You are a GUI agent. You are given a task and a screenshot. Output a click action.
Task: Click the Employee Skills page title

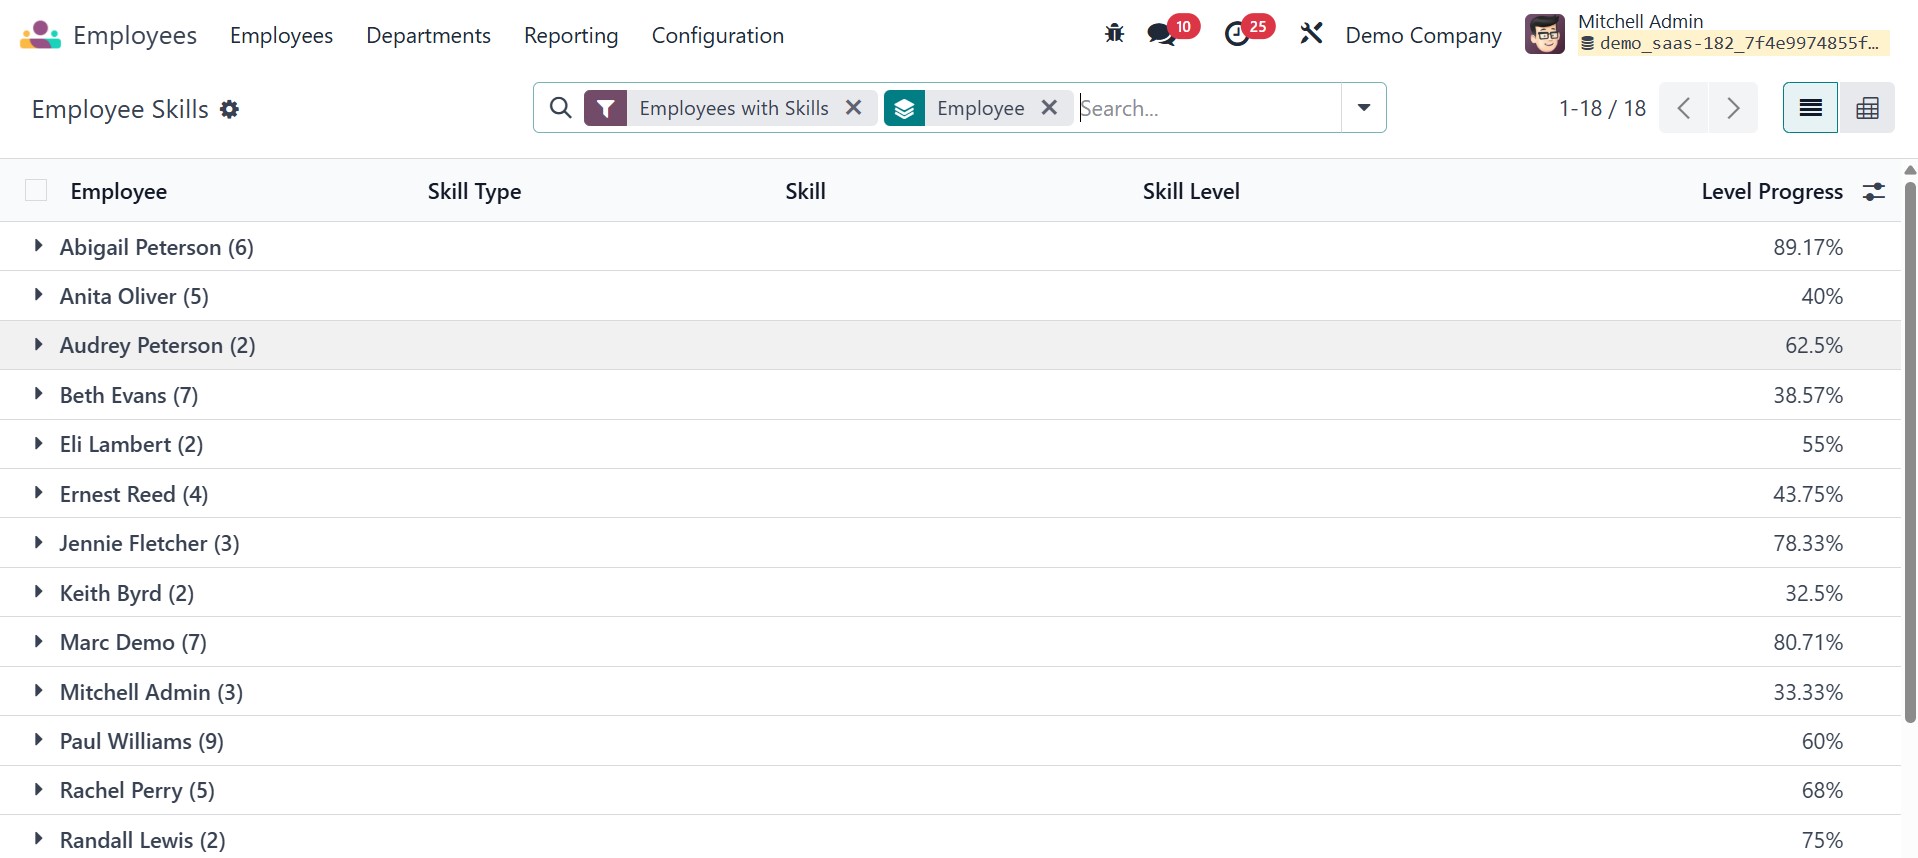(x=120, y=109)
